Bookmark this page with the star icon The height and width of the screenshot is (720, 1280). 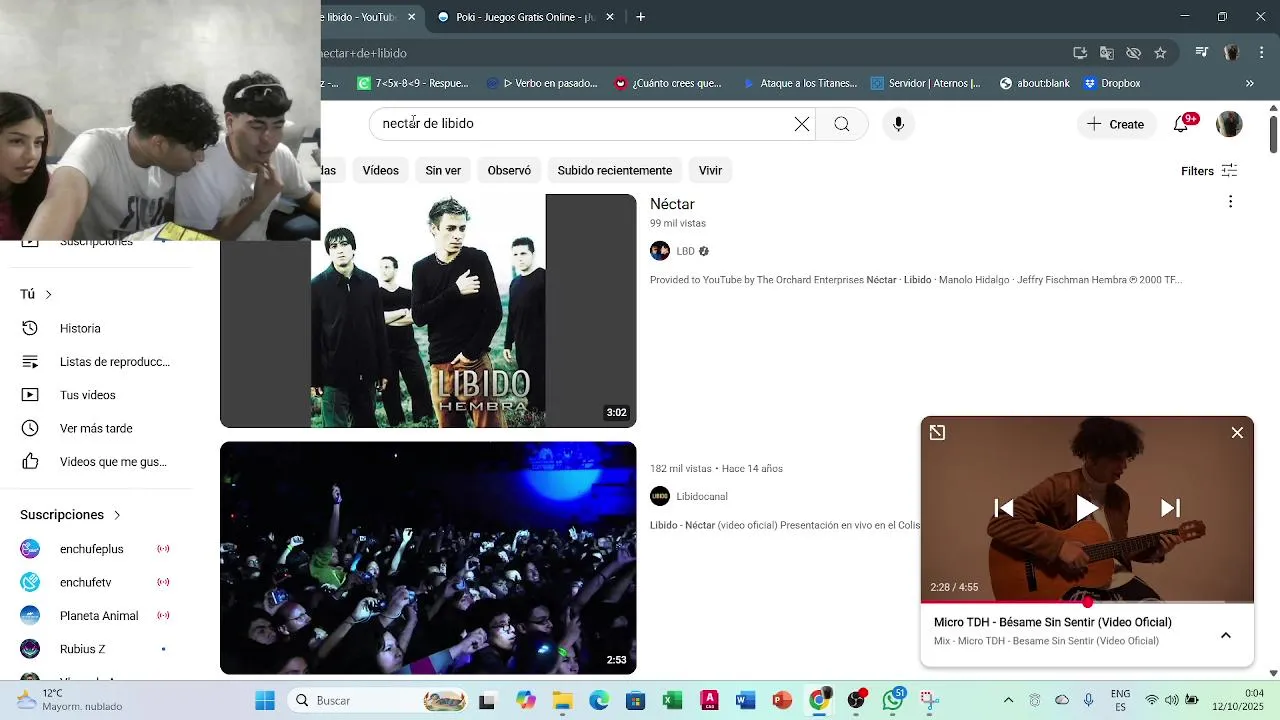click(x=1160, y=53)
